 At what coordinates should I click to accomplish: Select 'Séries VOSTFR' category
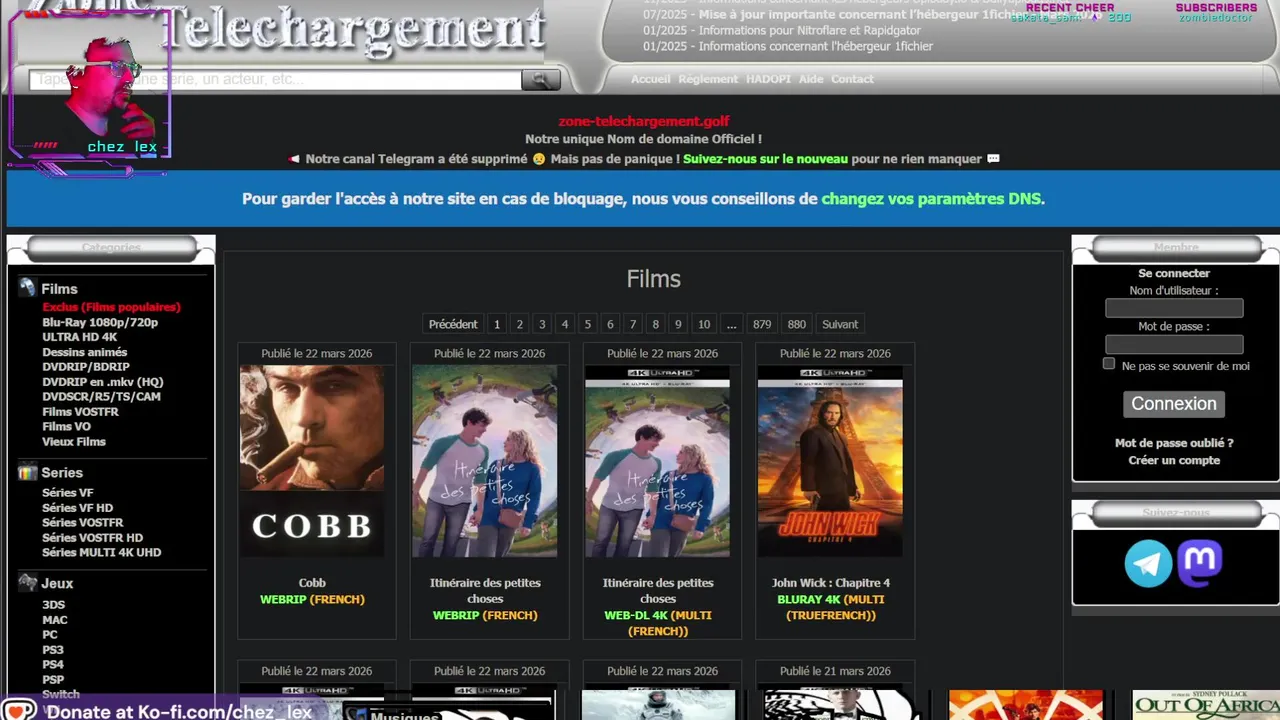click(82, 523)
